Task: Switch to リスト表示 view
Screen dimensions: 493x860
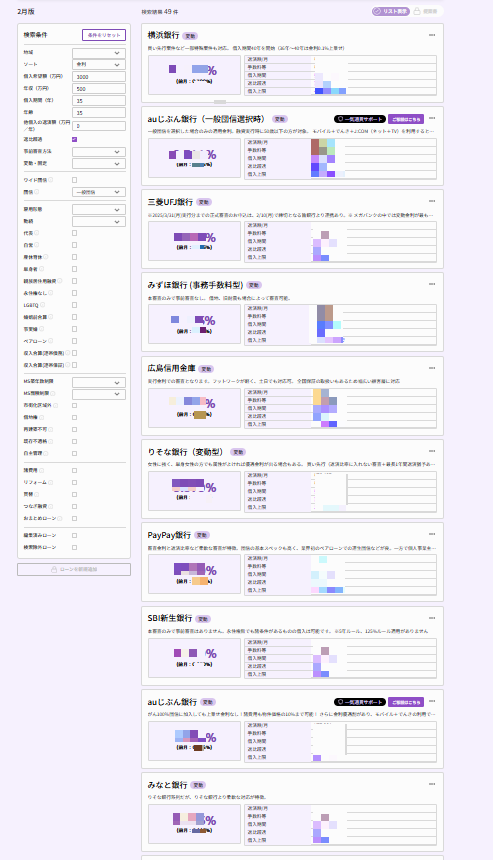Action: [390, 11]
